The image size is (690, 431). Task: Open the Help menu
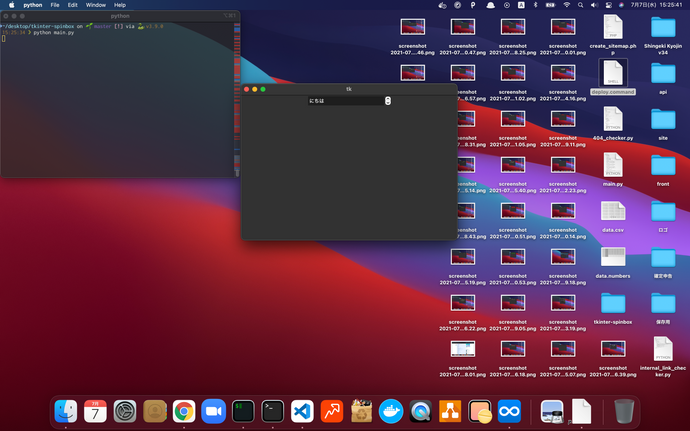click(x=120, y=5)
